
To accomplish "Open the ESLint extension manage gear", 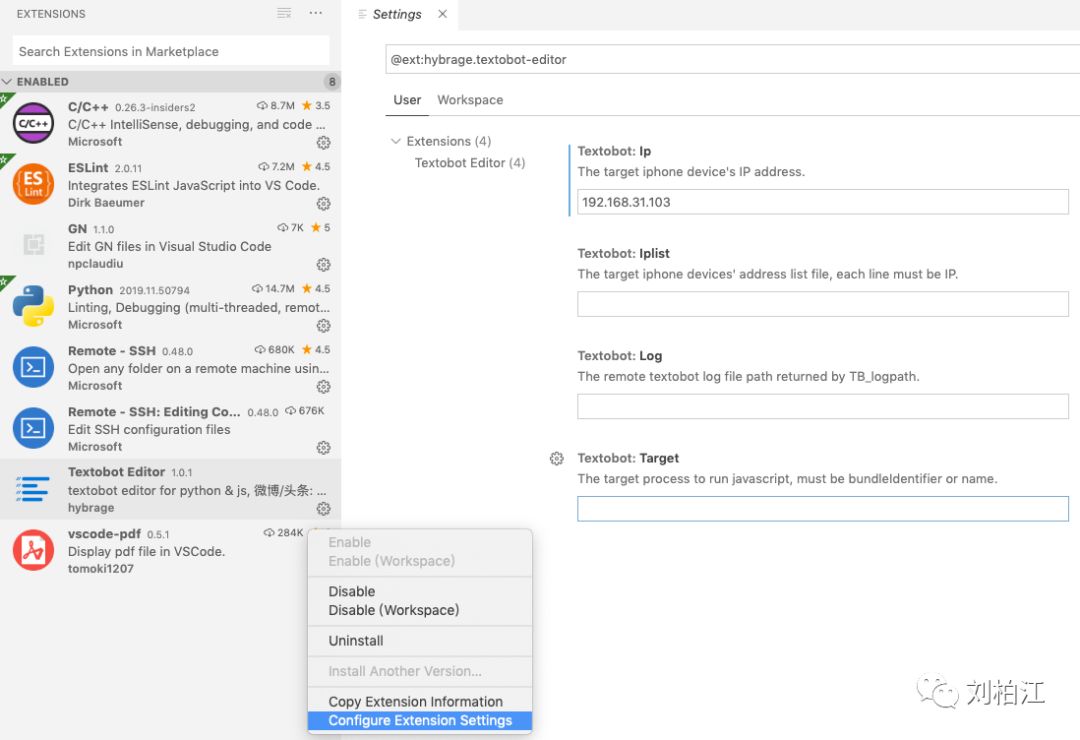I will pyautogui.click(x=323, y=204).
